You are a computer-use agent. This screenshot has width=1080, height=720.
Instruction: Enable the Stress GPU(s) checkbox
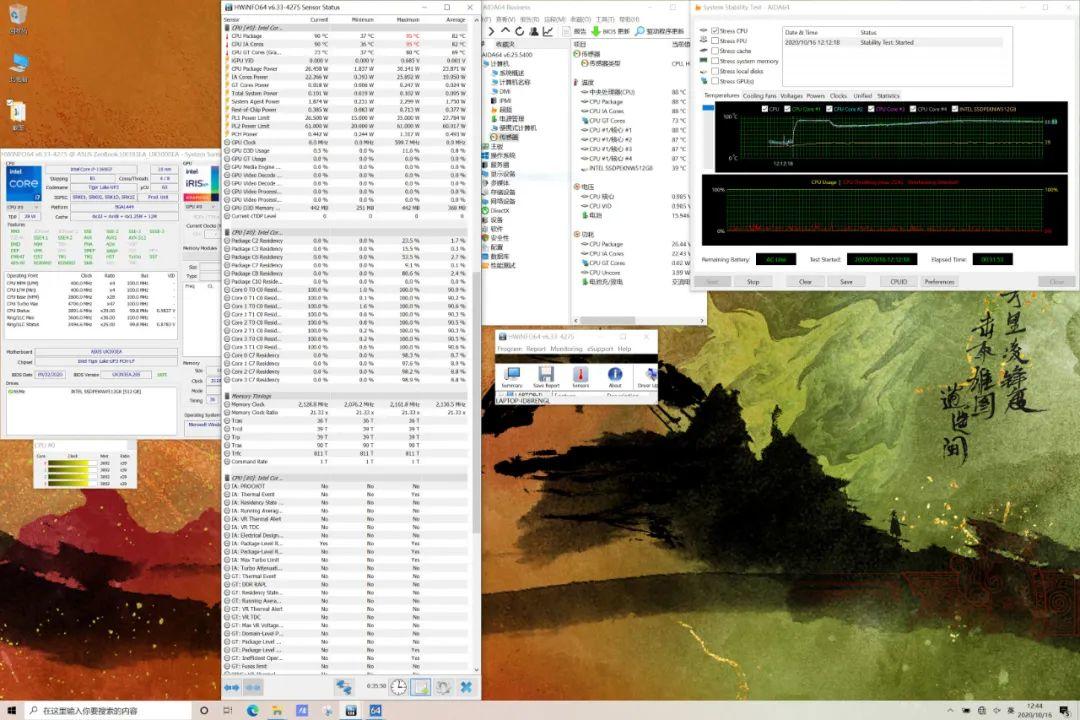pyautogui.click(x=715, y=81)
